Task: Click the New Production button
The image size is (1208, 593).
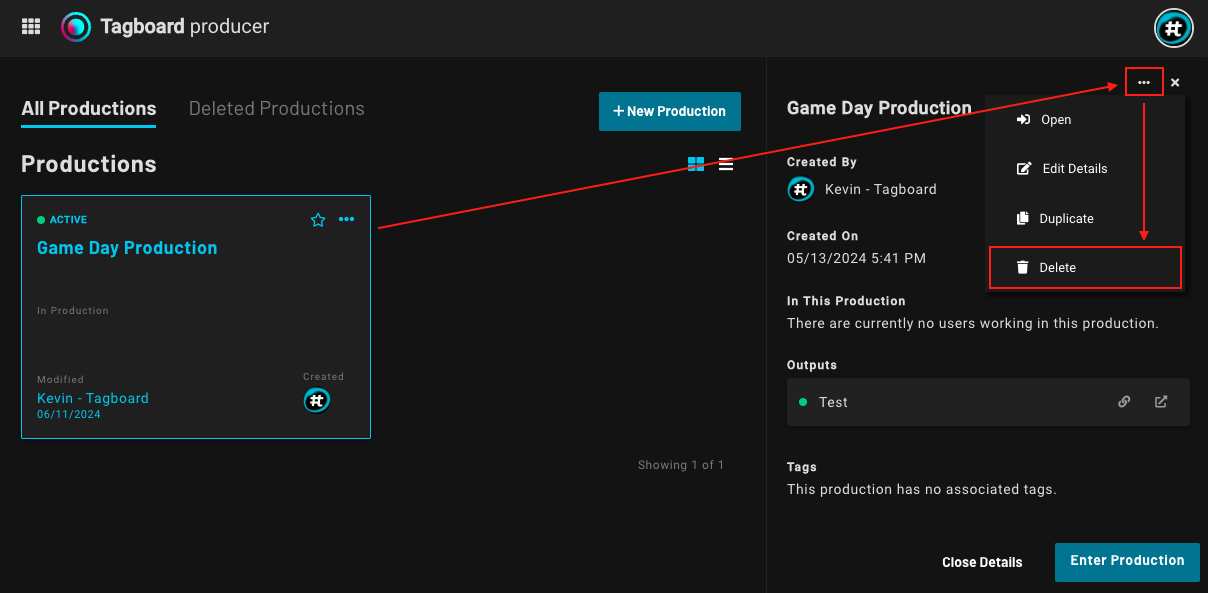Action: pyautogui.click(x=670, y=111)
